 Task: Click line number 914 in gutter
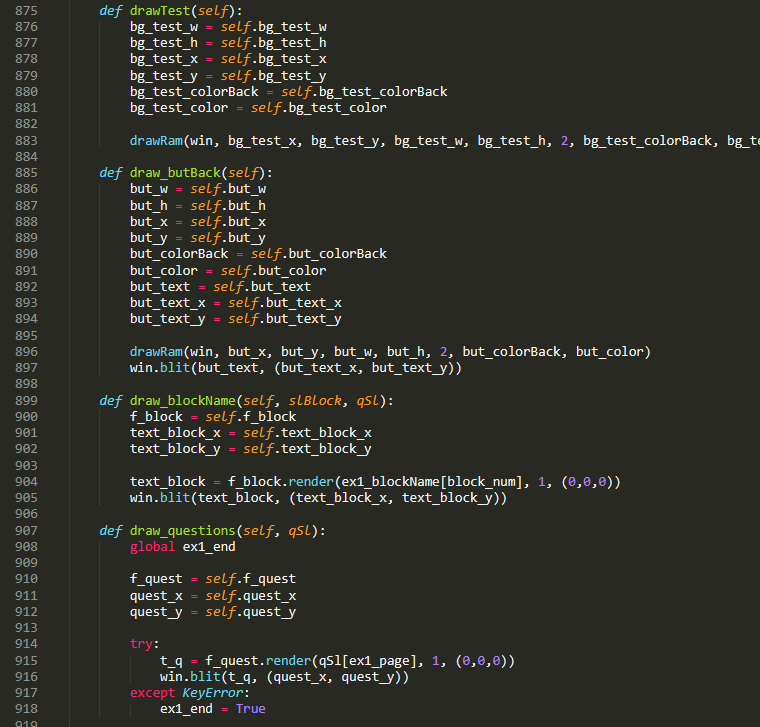tap(26, 644)
